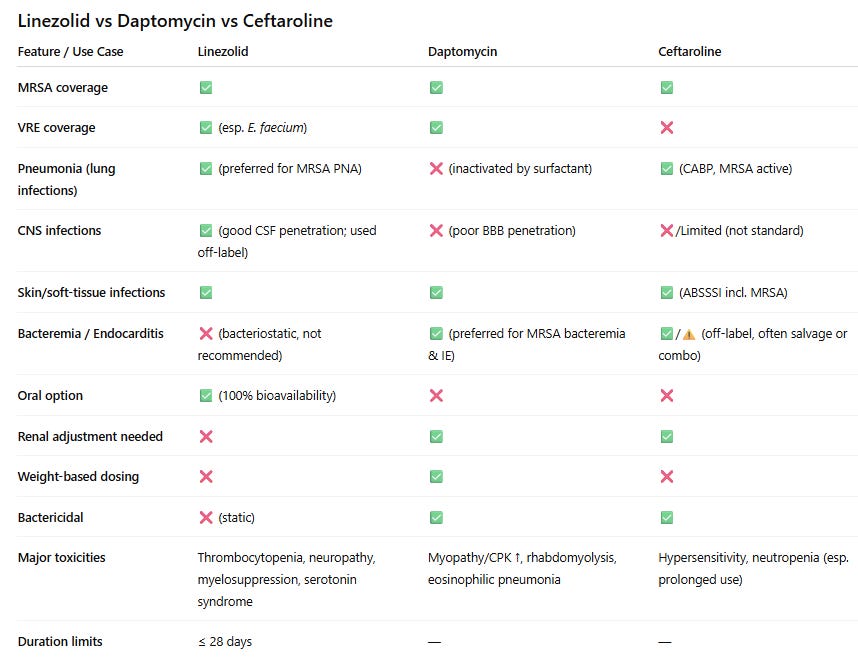Click Daptomycin's check for Weight-based dosing
This screenshot has height=669, width=858.
(436, 476)
